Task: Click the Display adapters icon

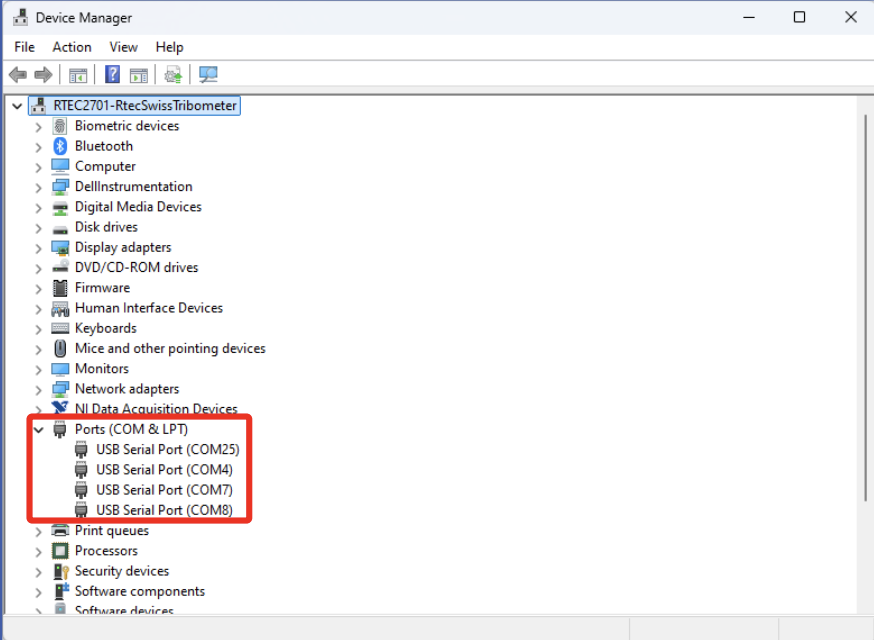Action: tap(60, 248)
